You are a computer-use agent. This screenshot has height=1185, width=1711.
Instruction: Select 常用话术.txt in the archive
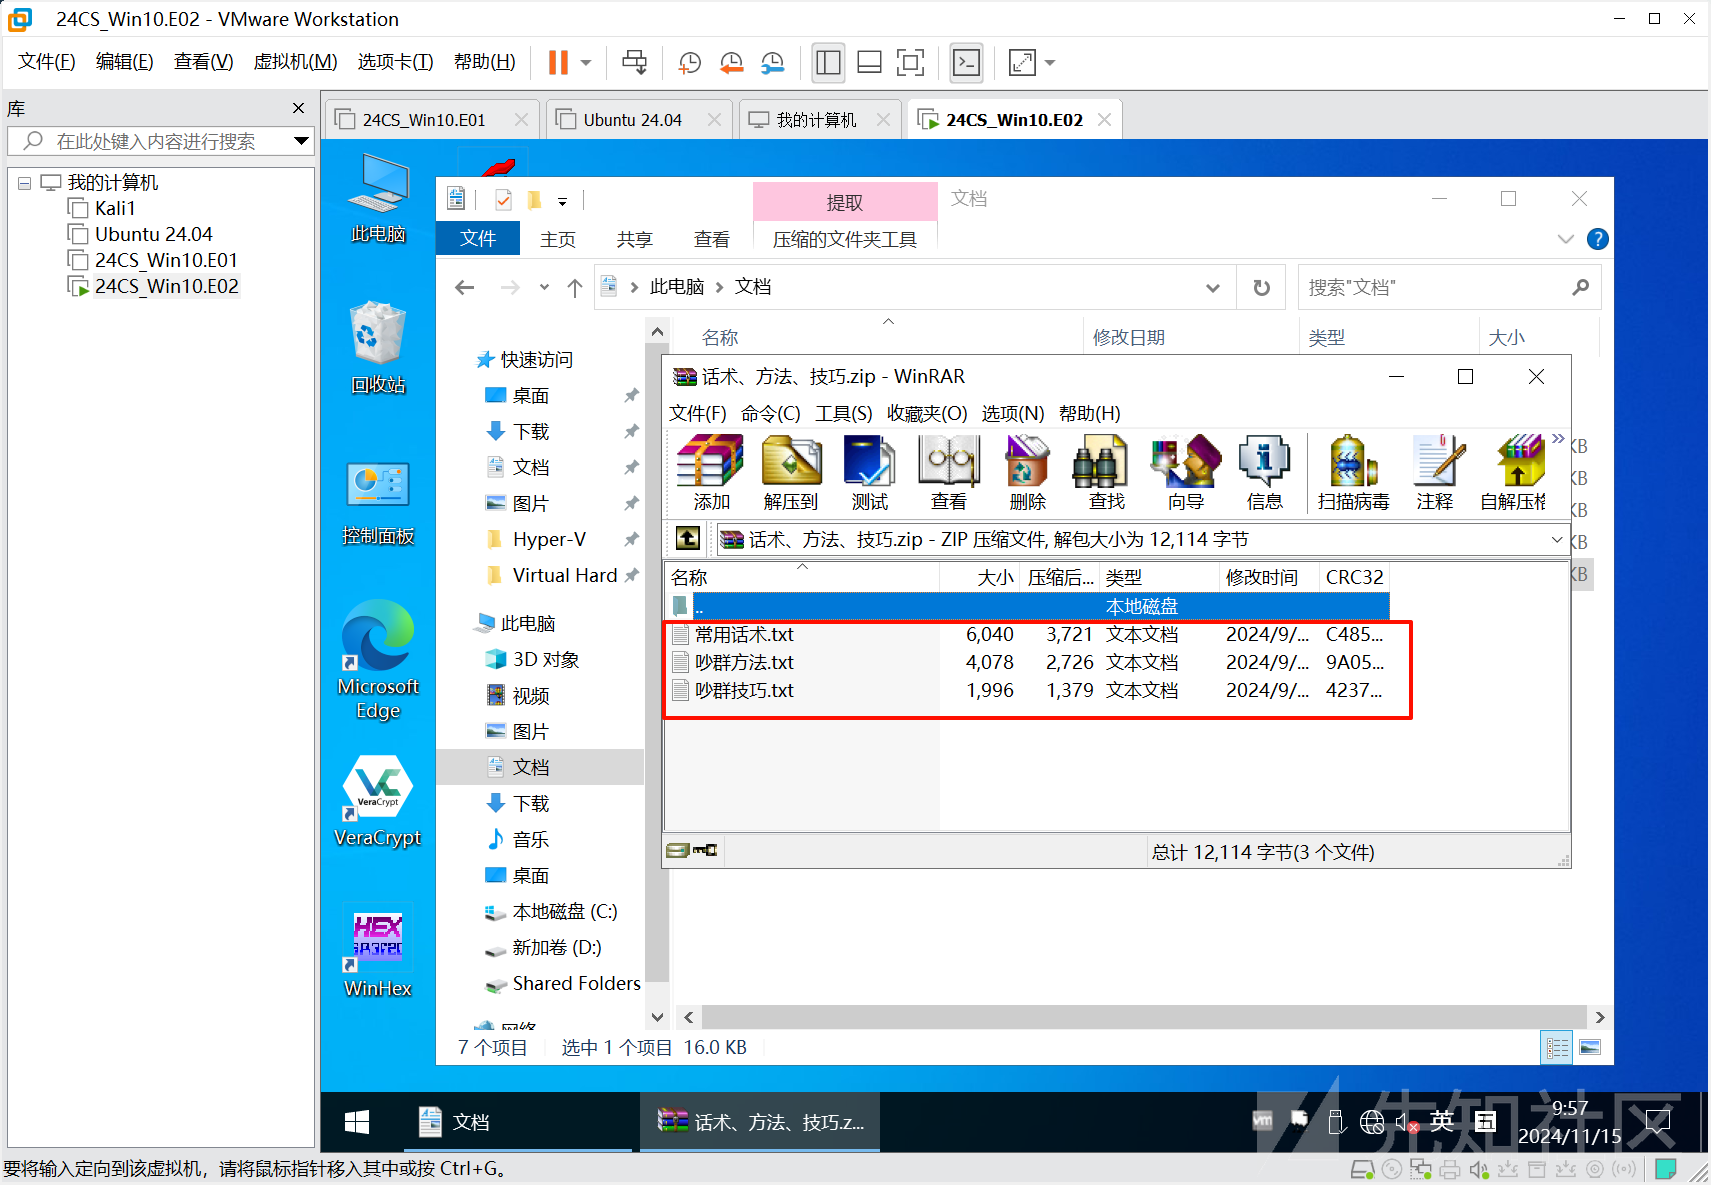(744, 634)
